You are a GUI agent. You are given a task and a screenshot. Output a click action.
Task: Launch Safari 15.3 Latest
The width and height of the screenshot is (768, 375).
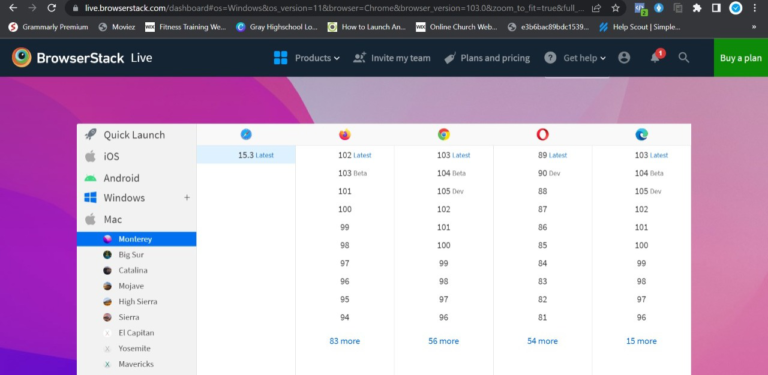(x=246, y=155)
